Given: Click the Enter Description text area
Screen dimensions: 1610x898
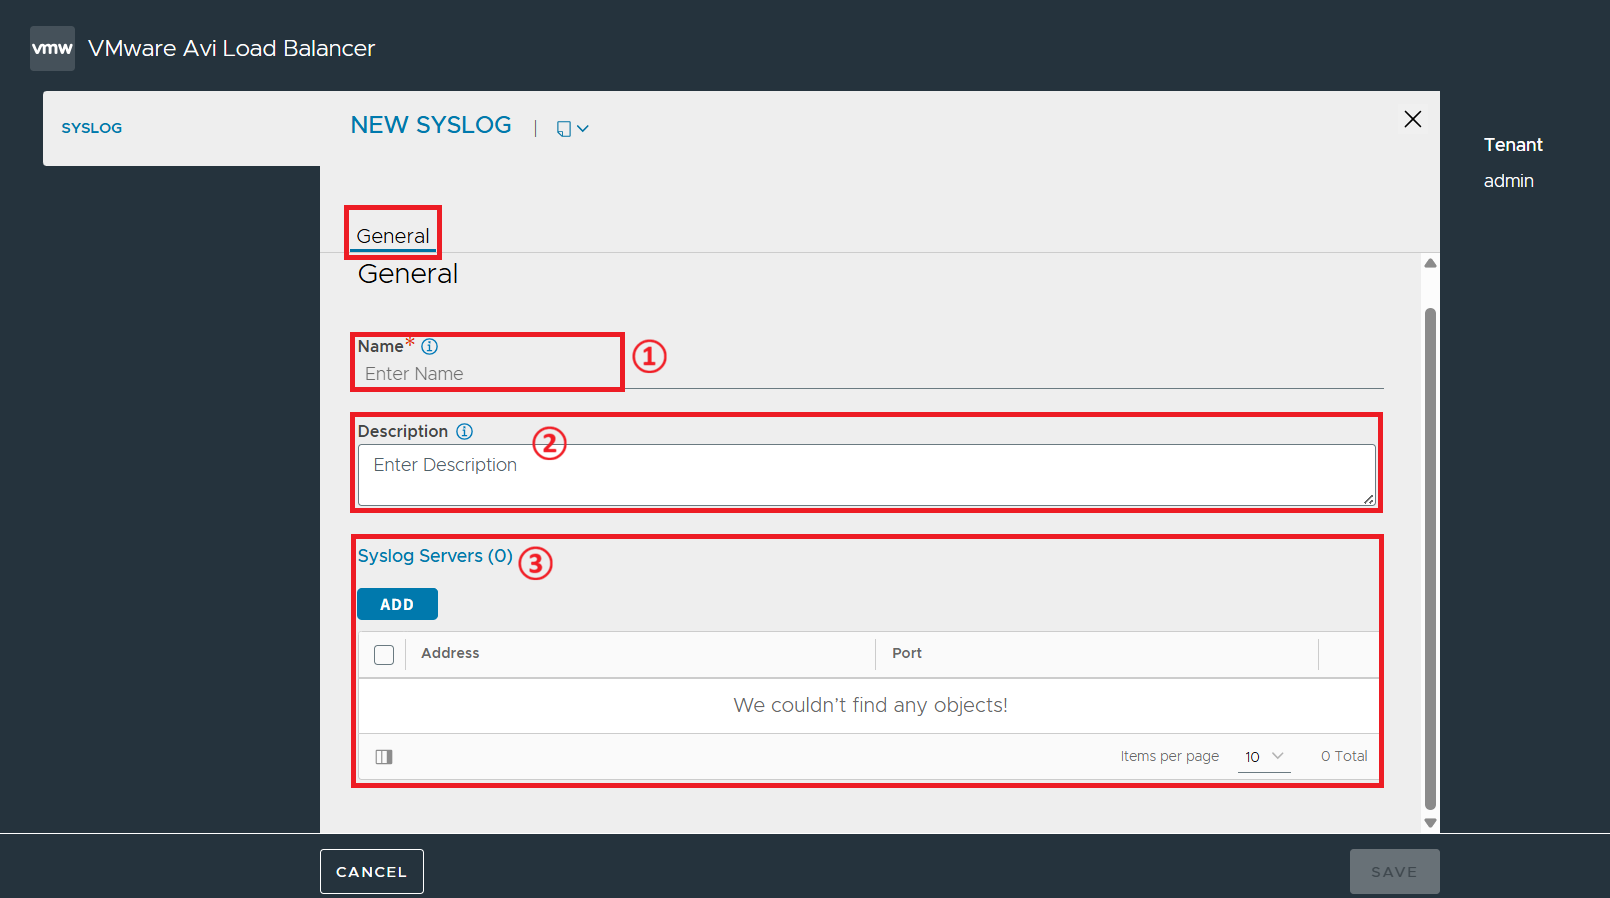Looking at the screenshot, I should pos(867,475).
